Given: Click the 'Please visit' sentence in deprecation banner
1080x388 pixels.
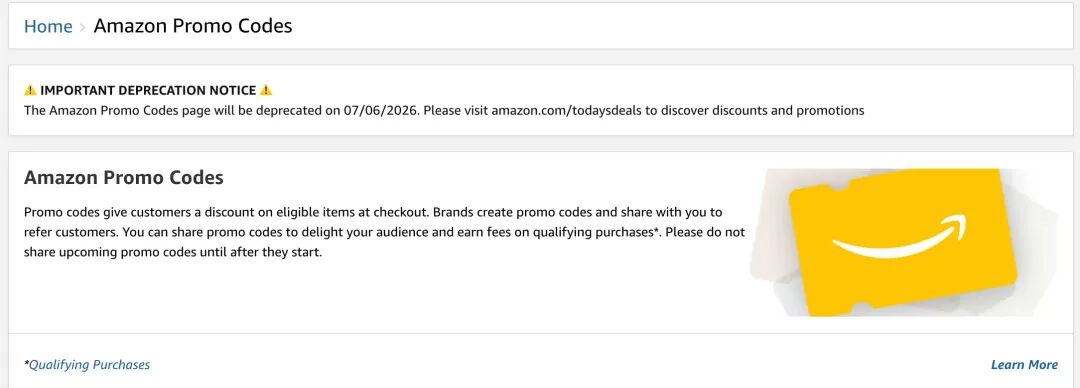Looking at the screenshot, I should coord(643,110).
